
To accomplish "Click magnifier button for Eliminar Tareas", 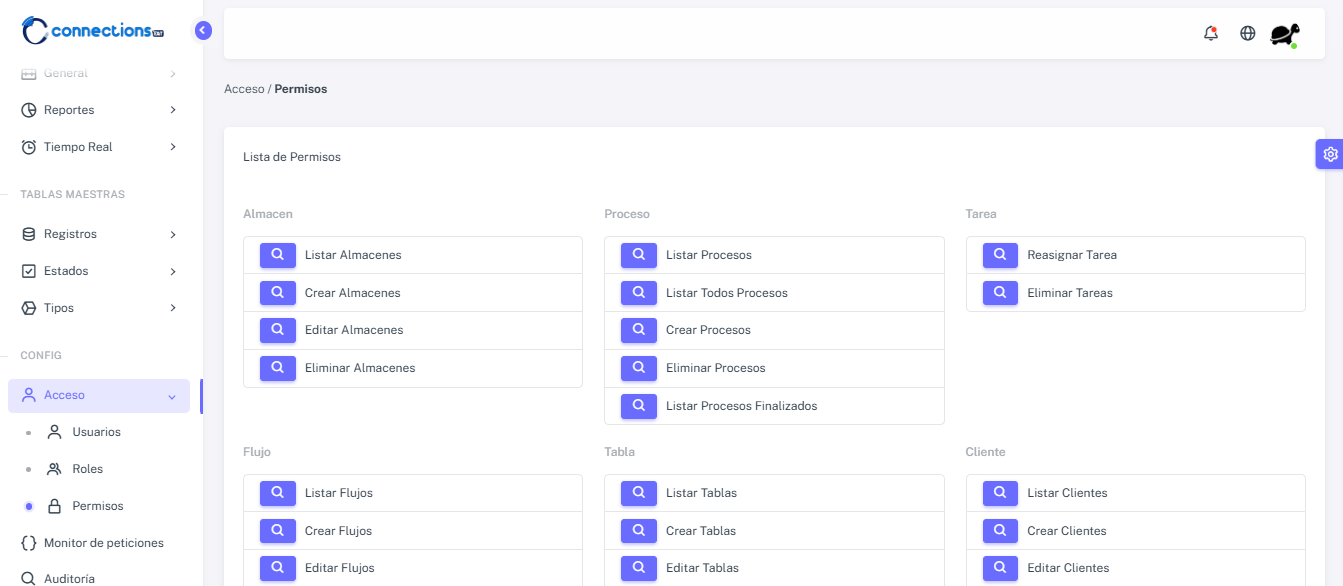I will (x=1000, y=293).
